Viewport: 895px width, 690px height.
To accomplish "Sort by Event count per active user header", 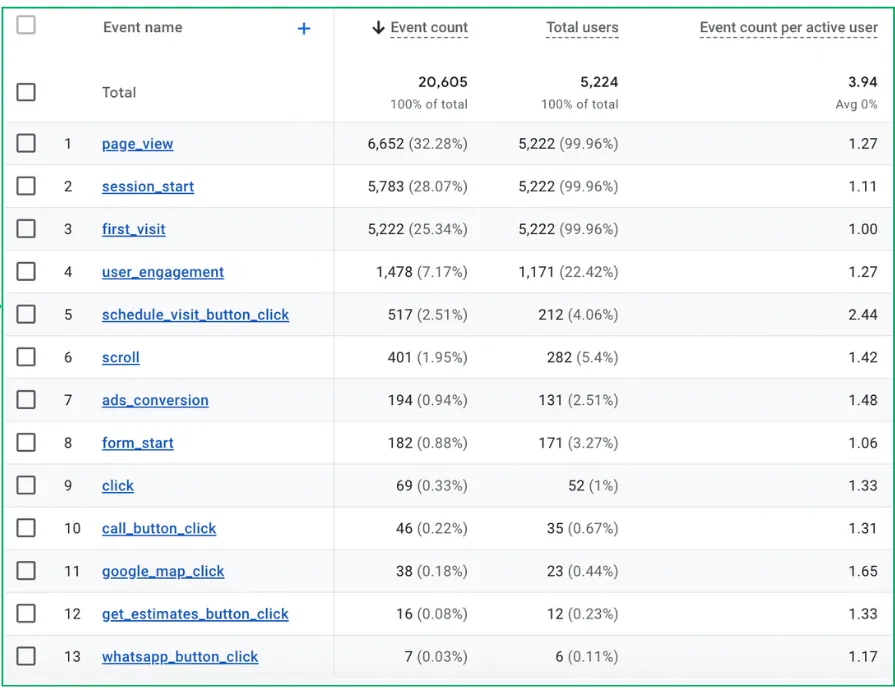I will point(788,27).
